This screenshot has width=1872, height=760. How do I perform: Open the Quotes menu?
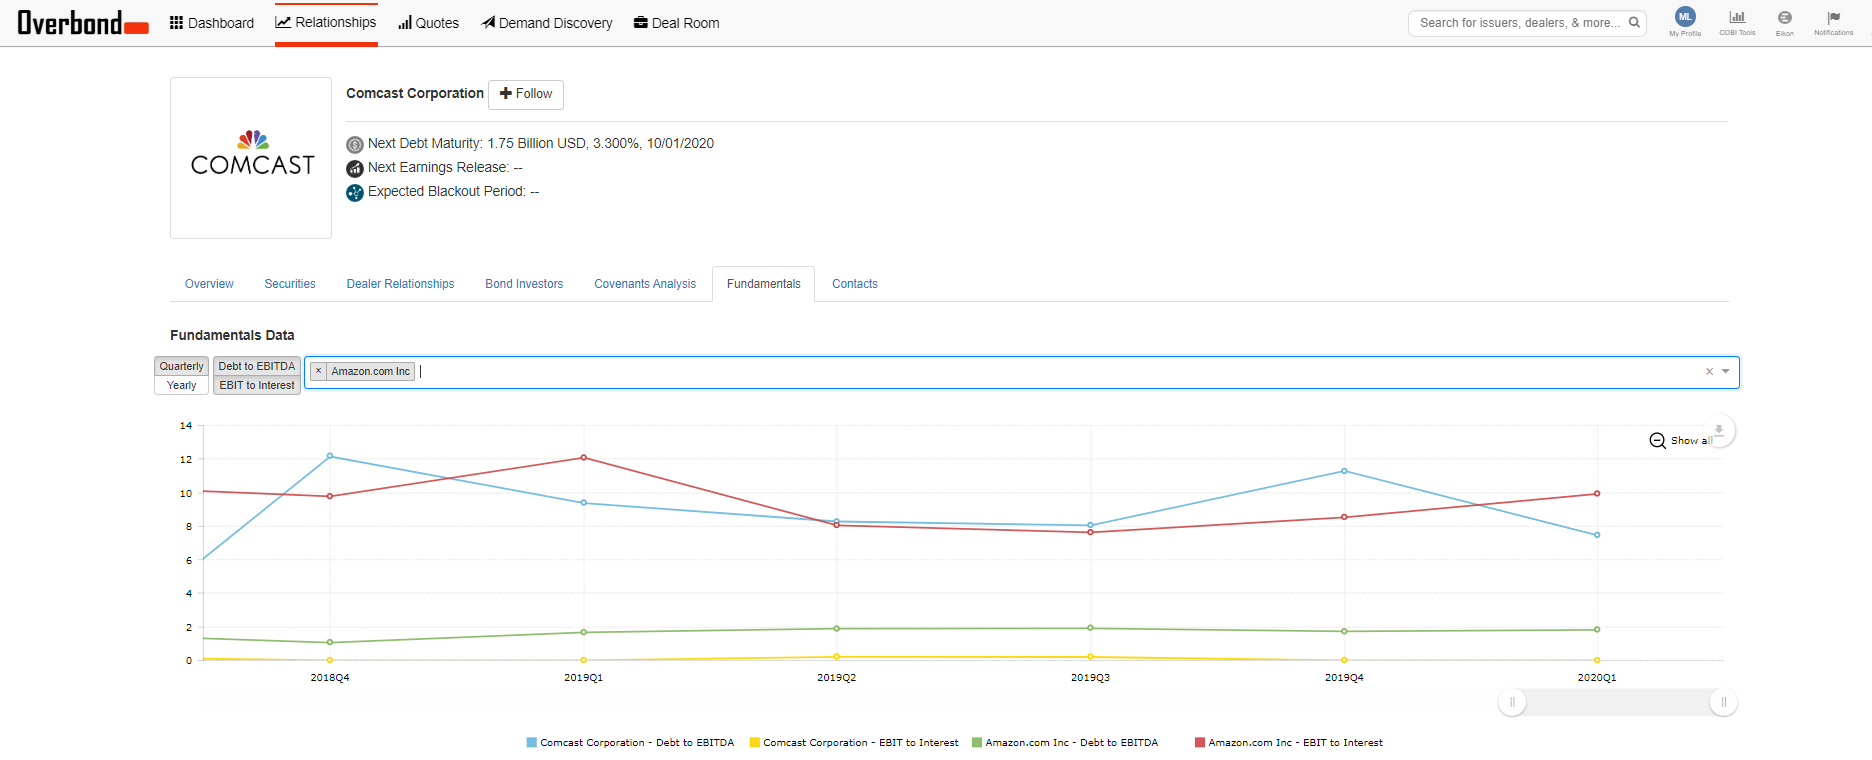point(428,23)
